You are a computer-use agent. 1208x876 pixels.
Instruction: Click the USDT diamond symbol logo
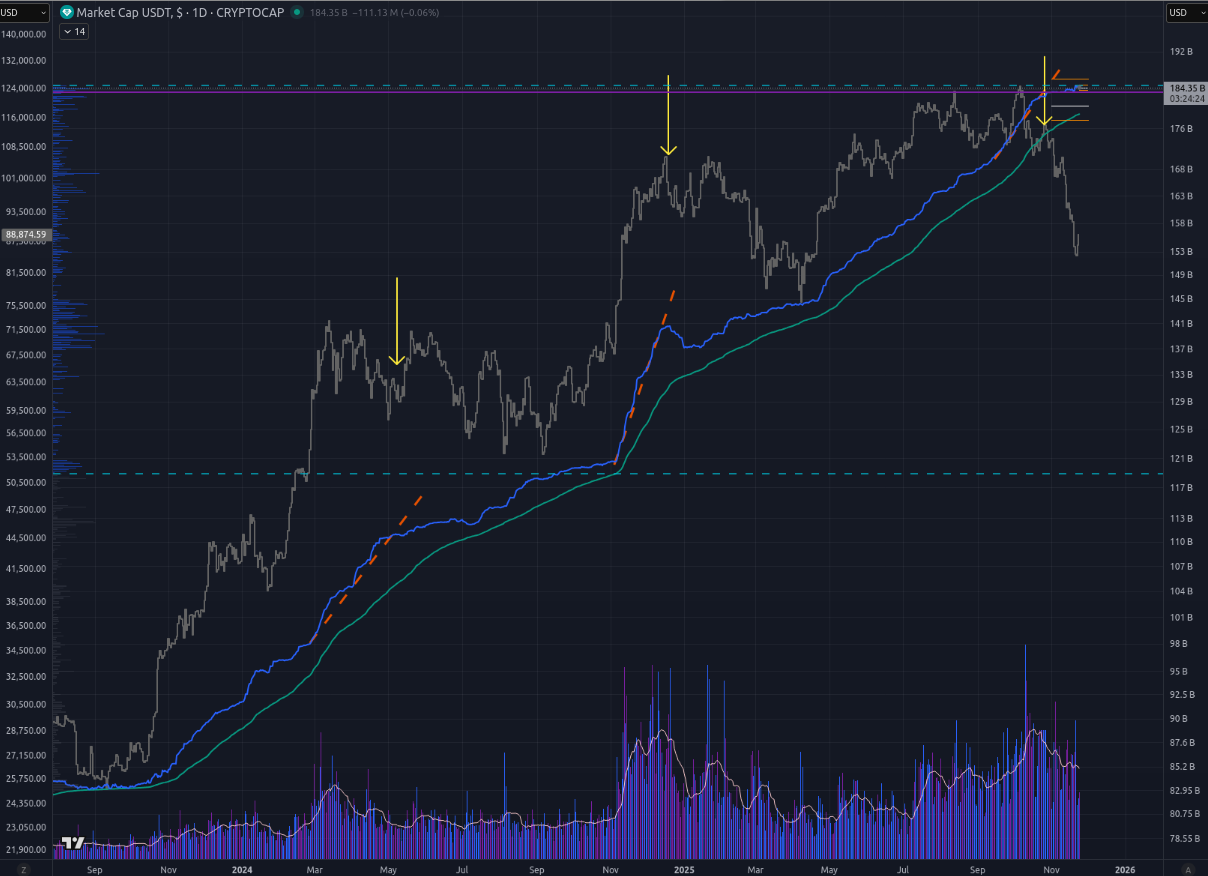coord(67,13)
